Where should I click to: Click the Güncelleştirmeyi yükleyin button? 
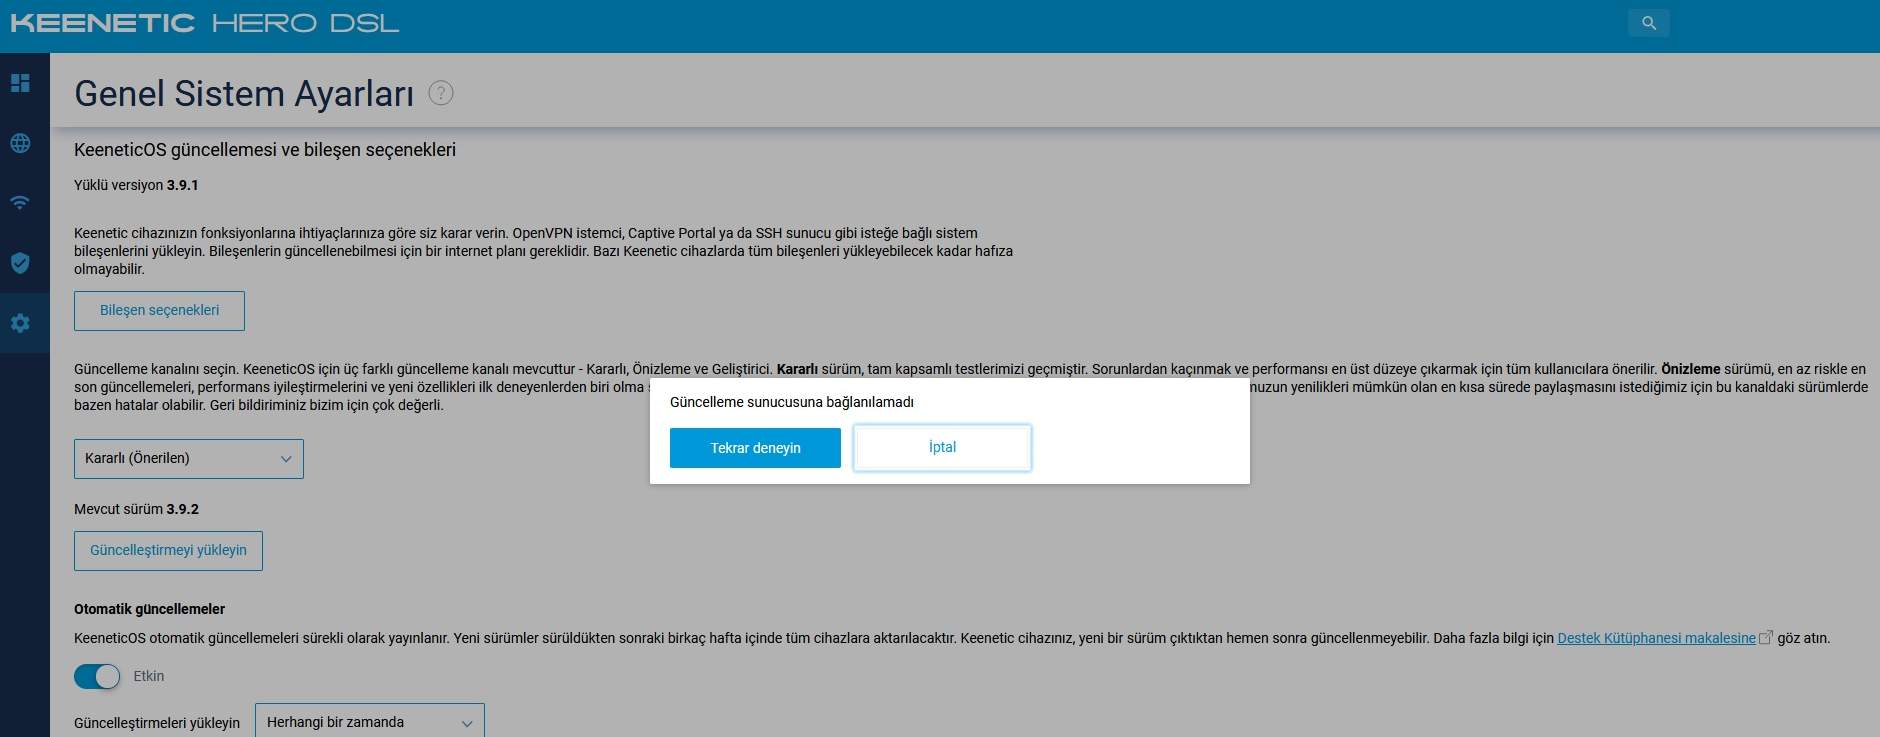(x=168, y=551)
